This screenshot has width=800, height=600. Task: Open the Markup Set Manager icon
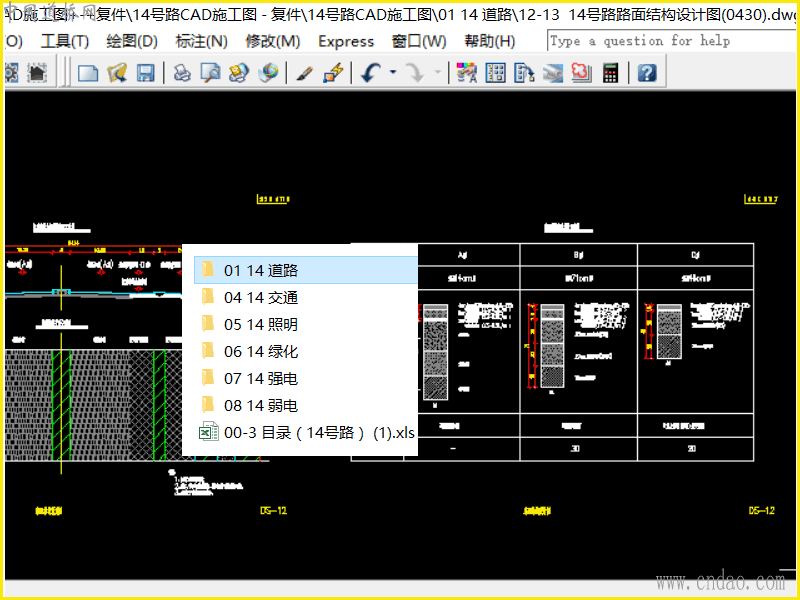click(x=582, y=73)
